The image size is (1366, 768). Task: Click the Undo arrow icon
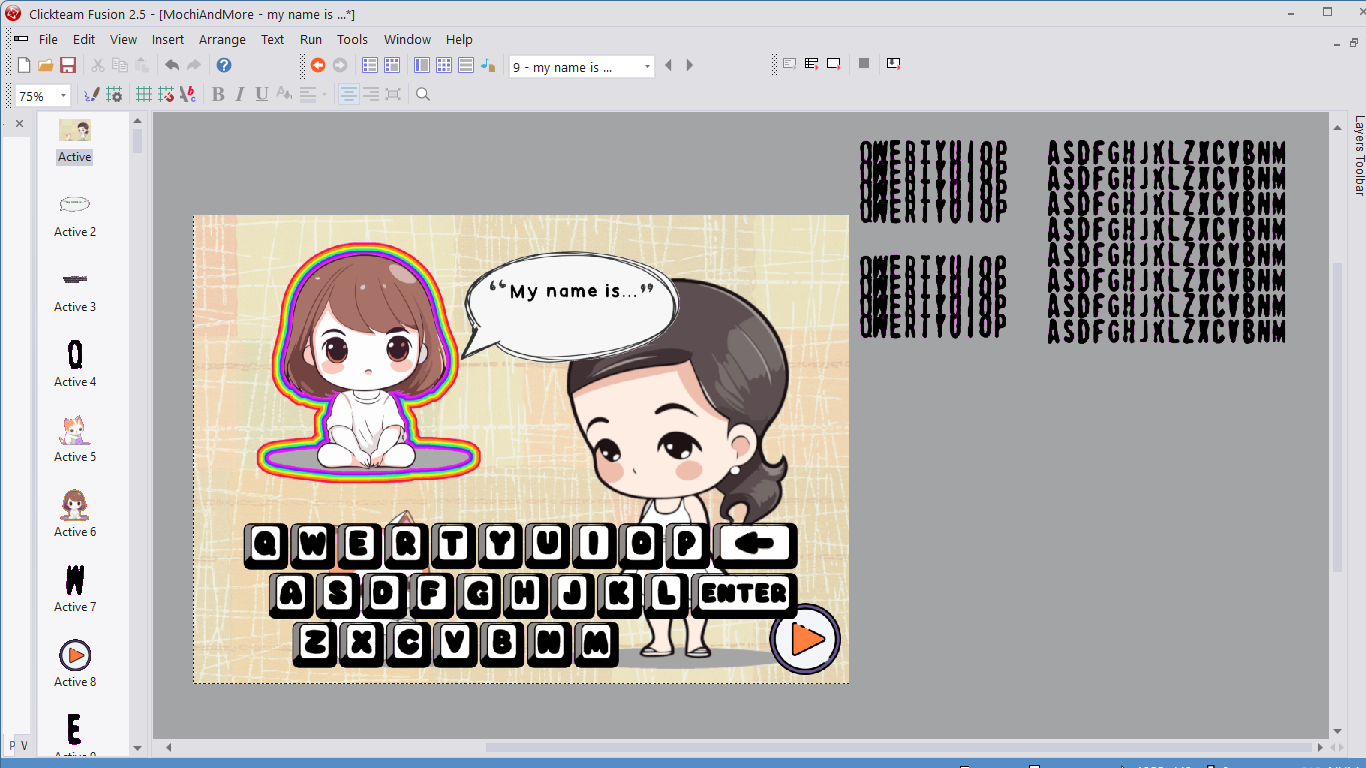tap(172, 65)
